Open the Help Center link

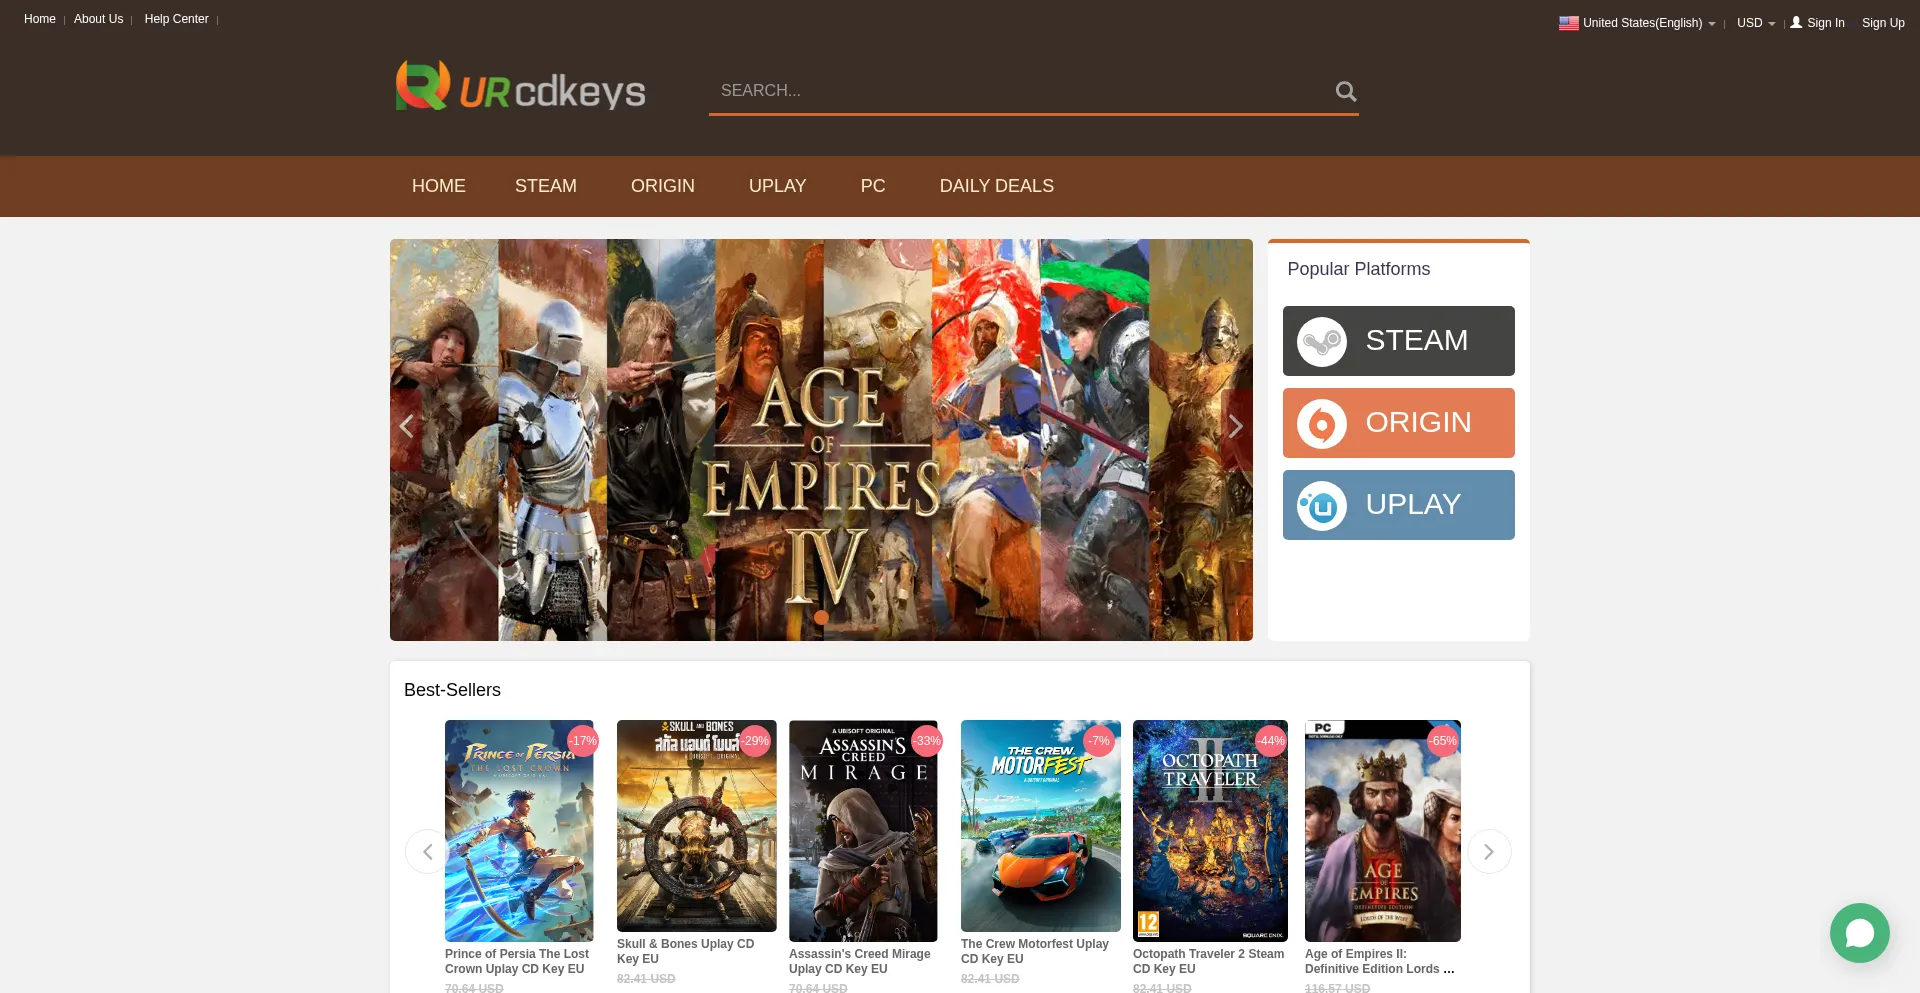coord(177,19)
